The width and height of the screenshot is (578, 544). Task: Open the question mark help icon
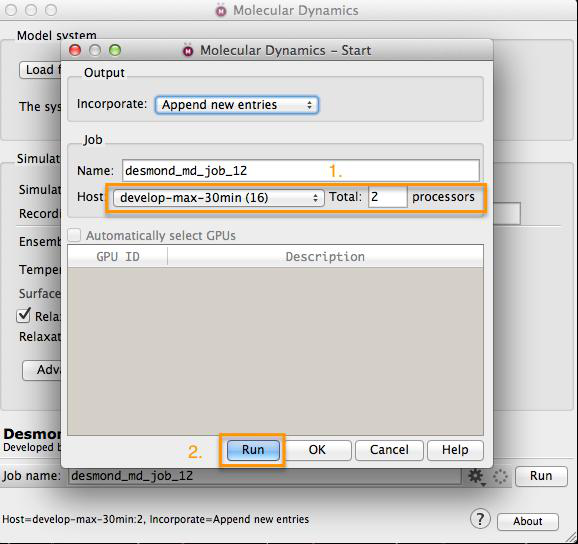[x=480, y=519]
